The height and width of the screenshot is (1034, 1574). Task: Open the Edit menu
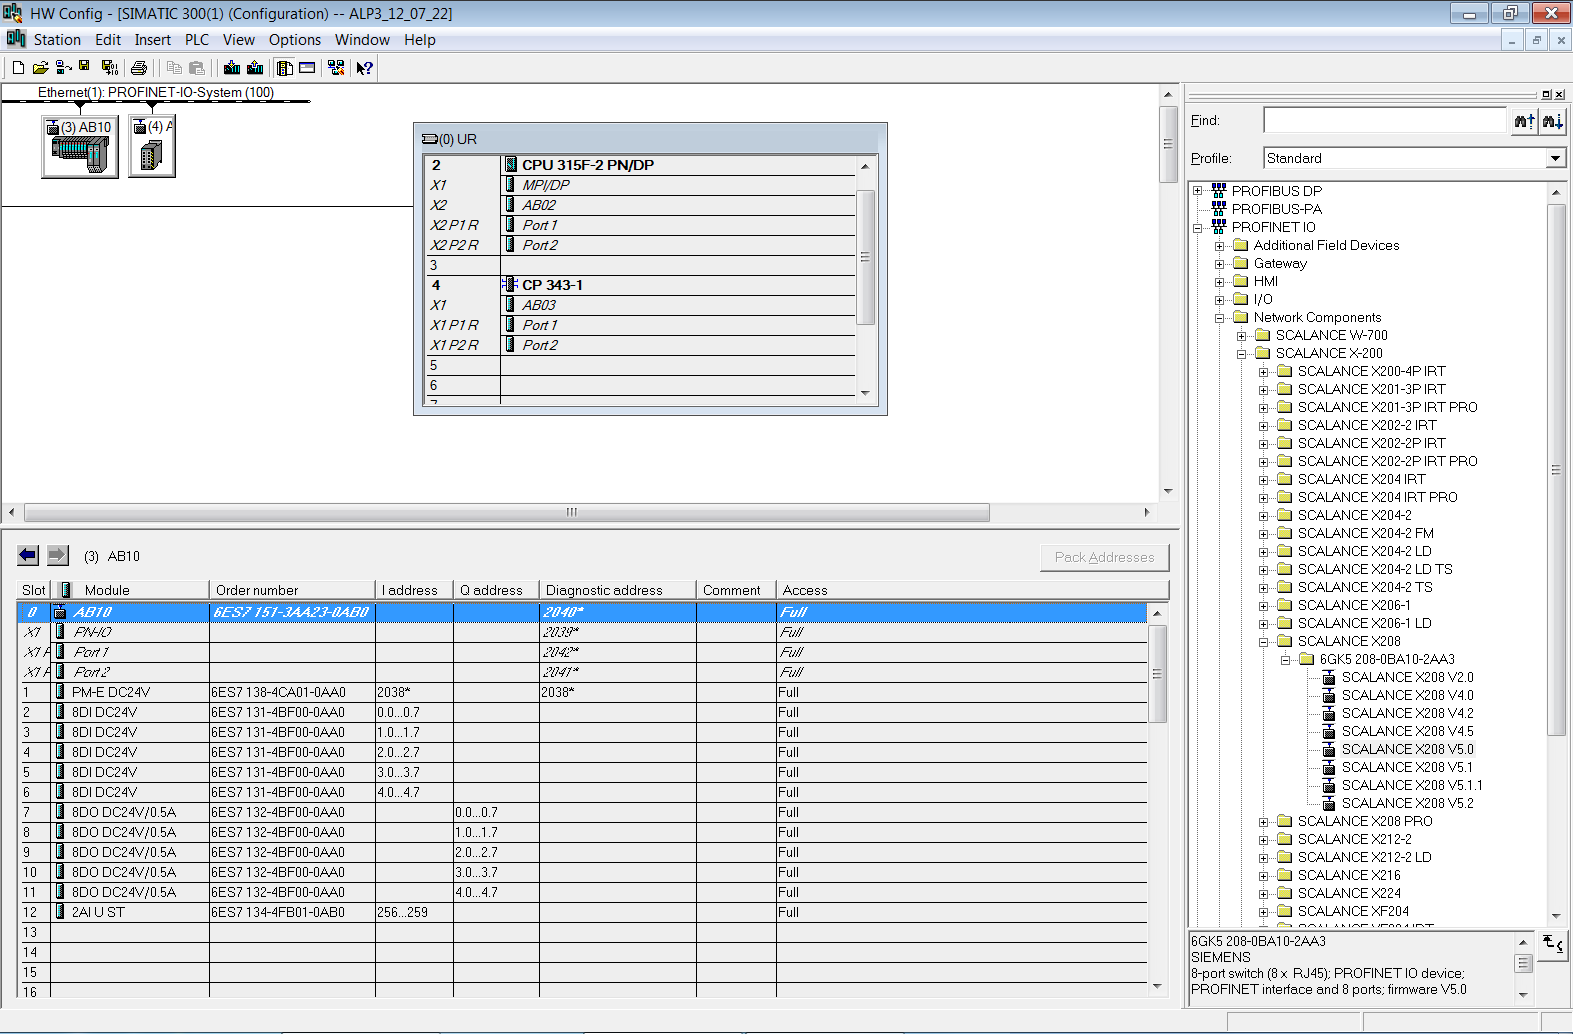click(x=108, y=40)
